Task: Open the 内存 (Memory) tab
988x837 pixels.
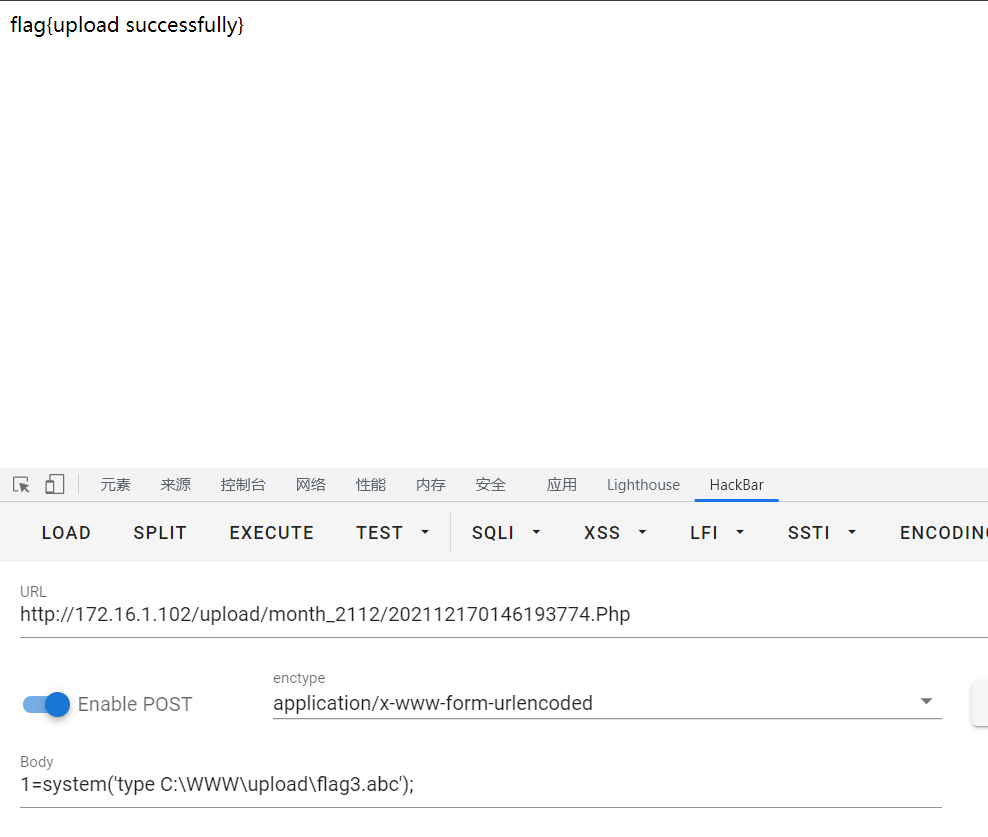Action: (430, 485)
